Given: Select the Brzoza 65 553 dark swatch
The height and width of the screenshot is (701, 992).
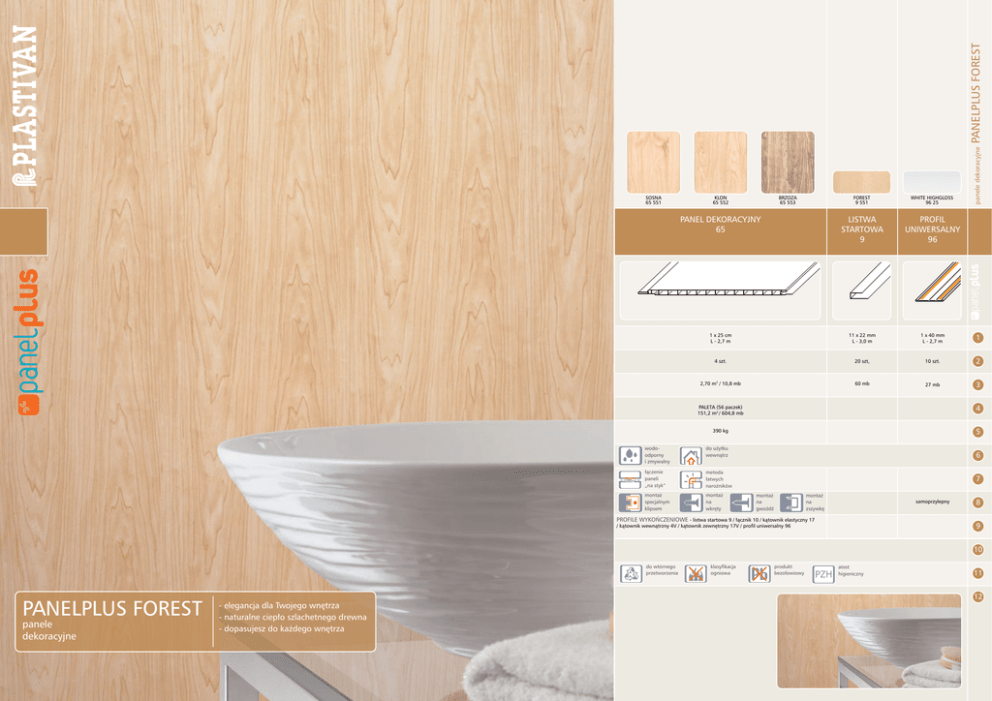Looking at the screenshot, I should pyautogui.click(x=787, y=162).
